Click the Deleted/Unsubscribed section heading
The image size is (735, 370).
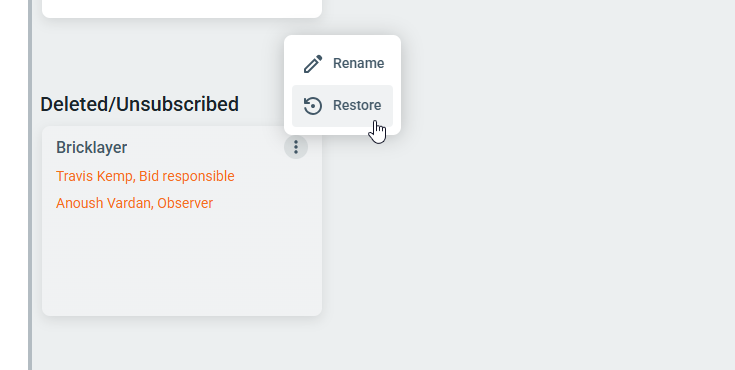tap(140, 104)
